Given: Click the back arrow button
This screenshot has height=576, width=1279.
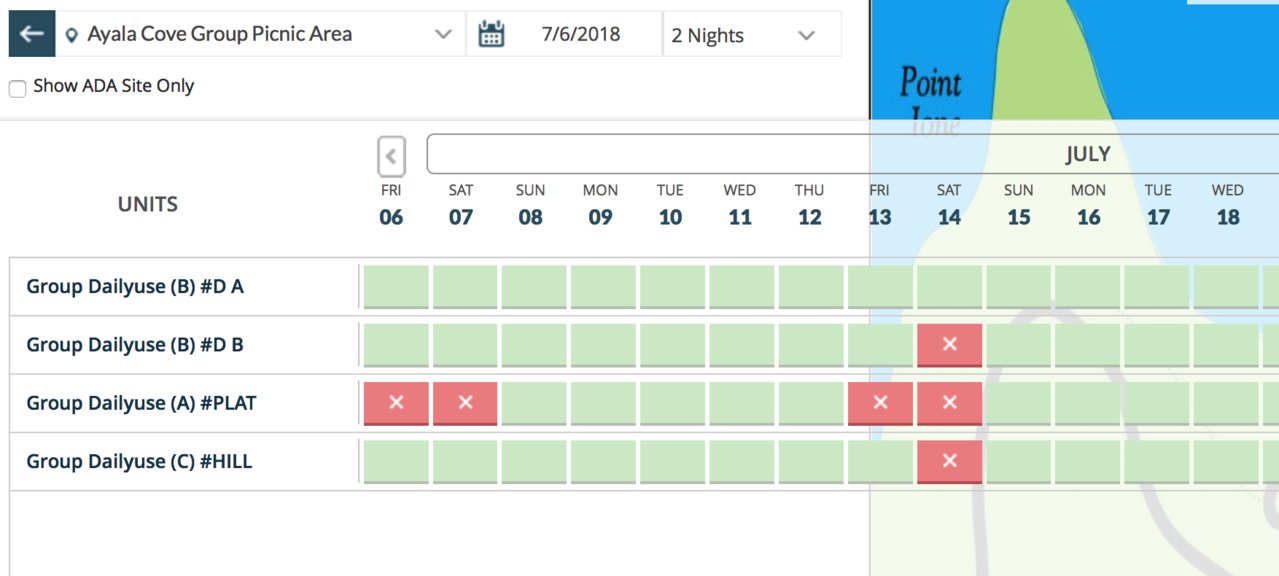Looking at the screenshot, I should (32, 34).
